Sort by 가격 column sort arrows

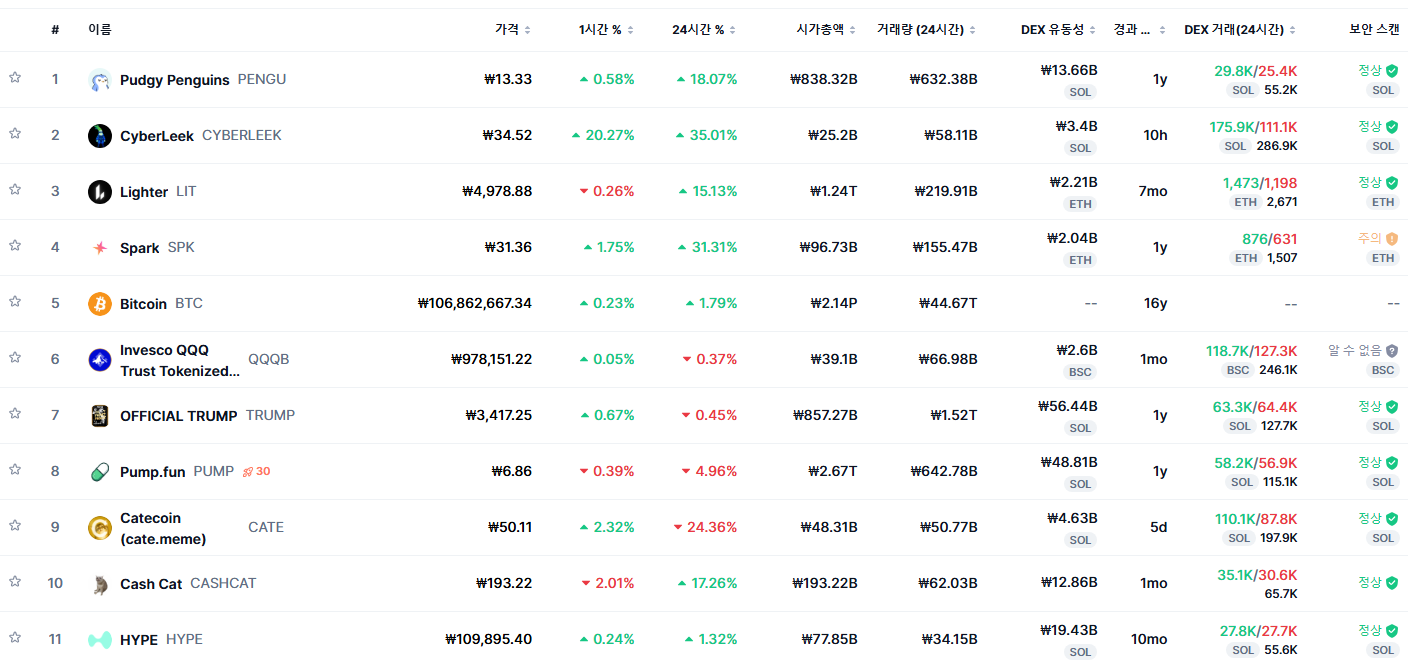pyautogui.click(x=527, y=30)
